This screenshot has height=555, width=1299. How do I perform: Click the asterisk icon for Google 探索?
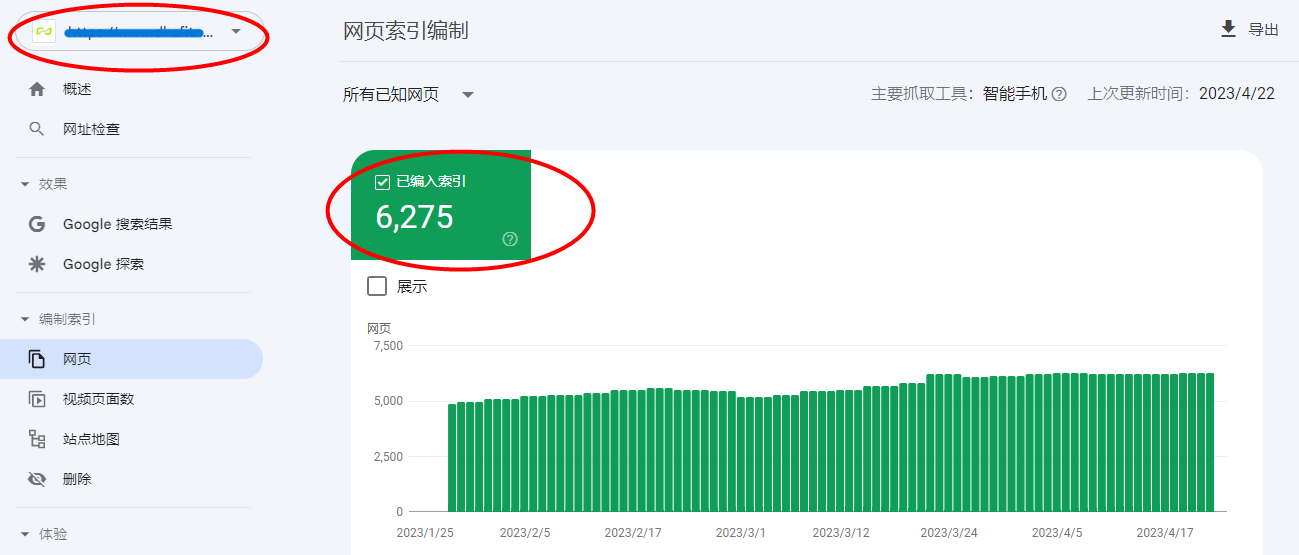[37, 264]
